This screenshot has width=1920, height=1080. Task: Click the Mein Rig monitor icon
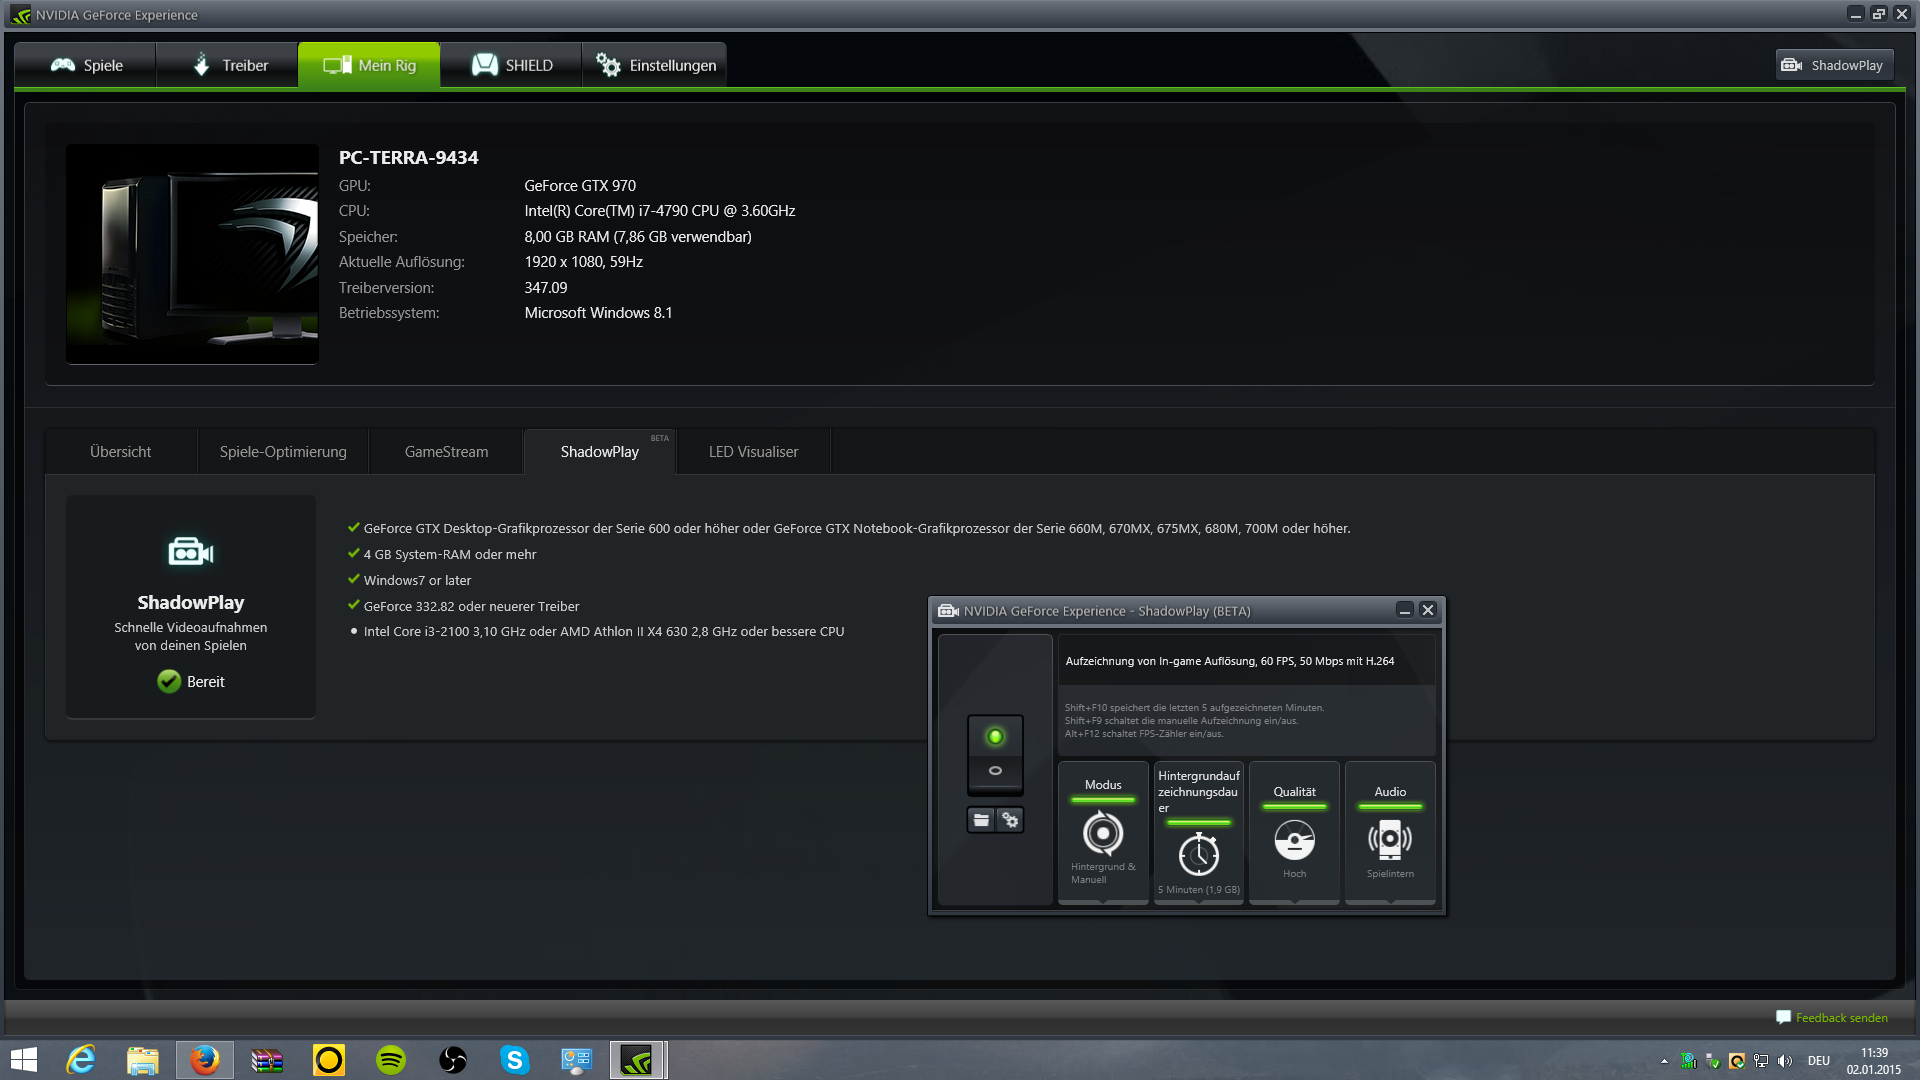pyautogui.click(x=337, y=65)
